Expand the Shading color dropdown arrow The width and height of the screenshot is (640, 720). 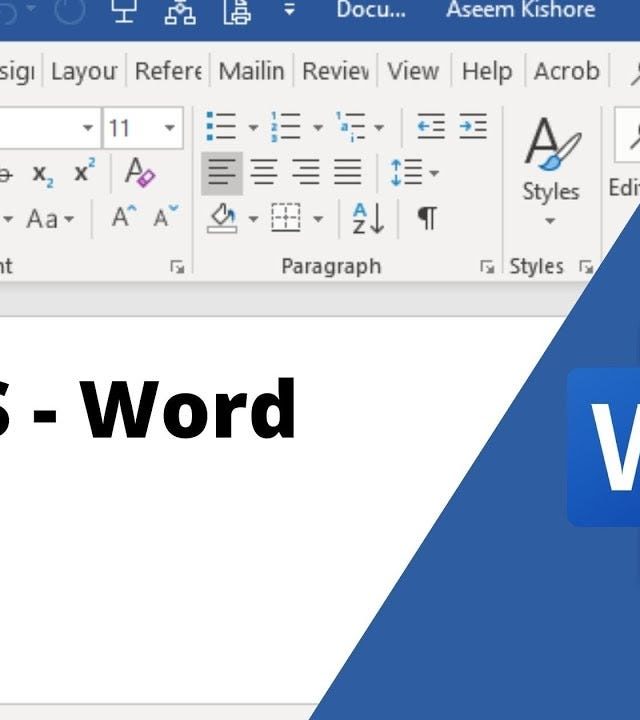(x=253, y=219)
